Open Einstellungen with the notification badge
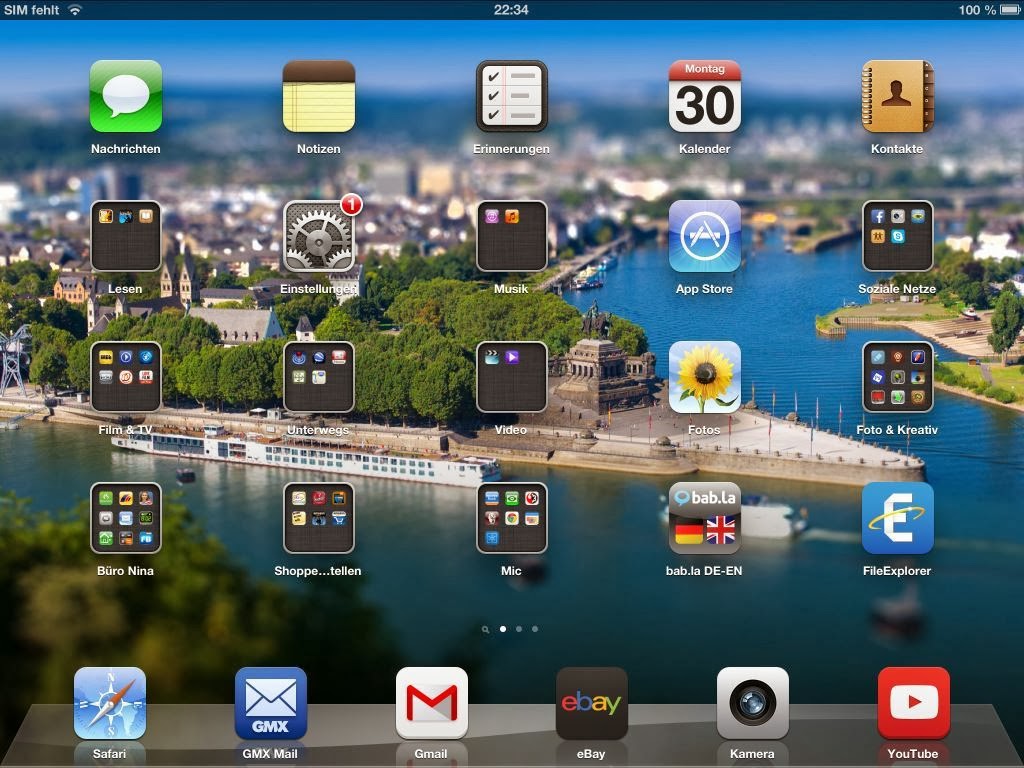The height and width of the screenshot is (768, 1024). pyautogui.click(x=319, y=236)
